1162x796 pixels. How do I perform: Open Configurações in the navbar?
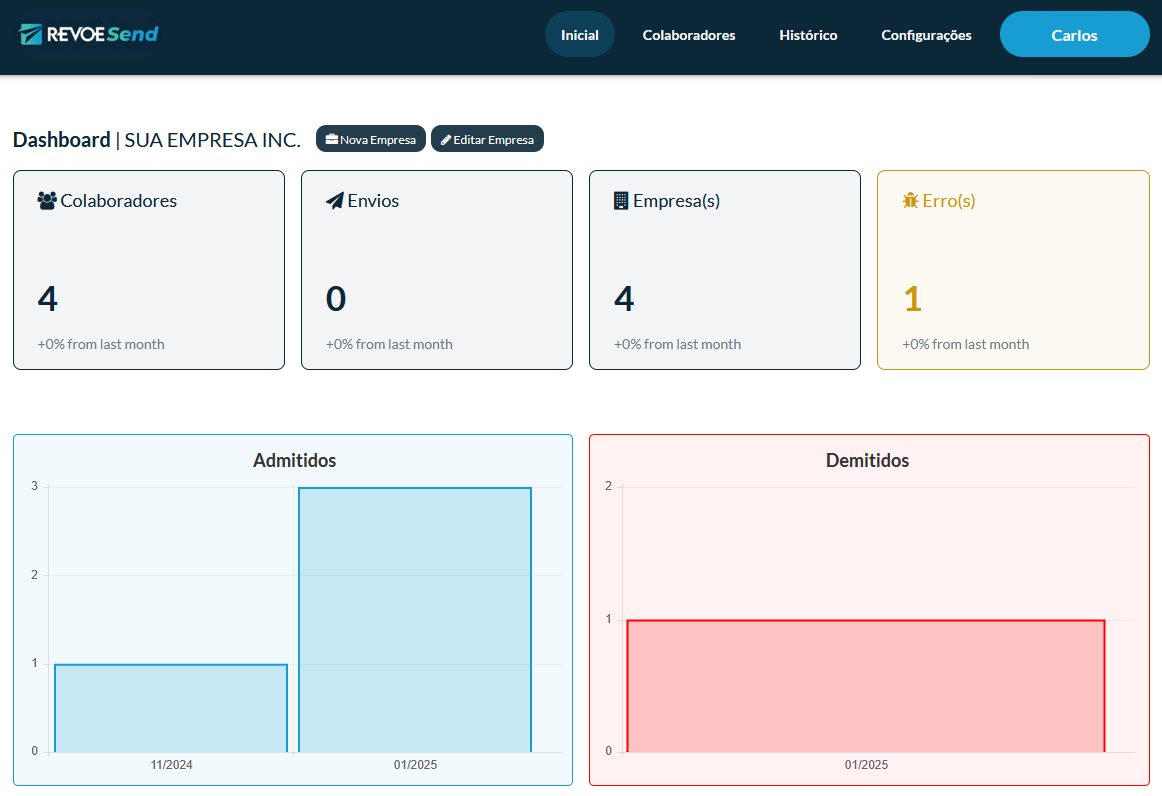tap(926, 35)
